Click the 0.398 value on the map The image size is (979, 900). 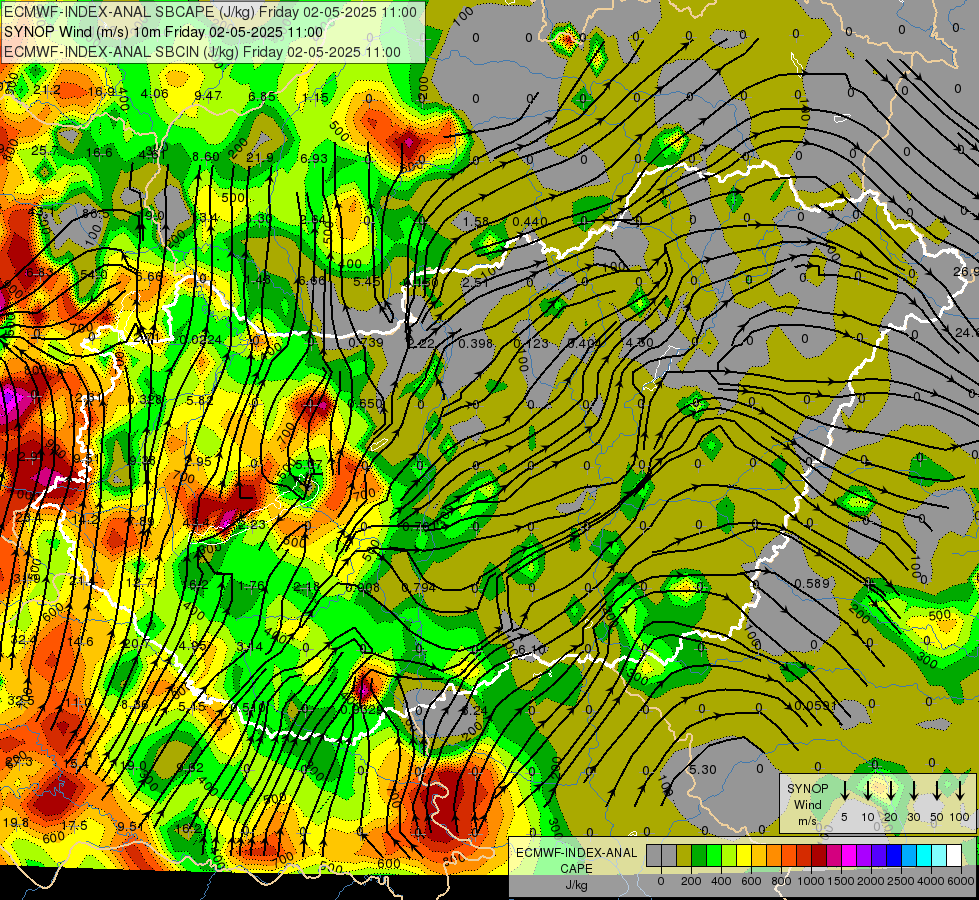[475, 344]
